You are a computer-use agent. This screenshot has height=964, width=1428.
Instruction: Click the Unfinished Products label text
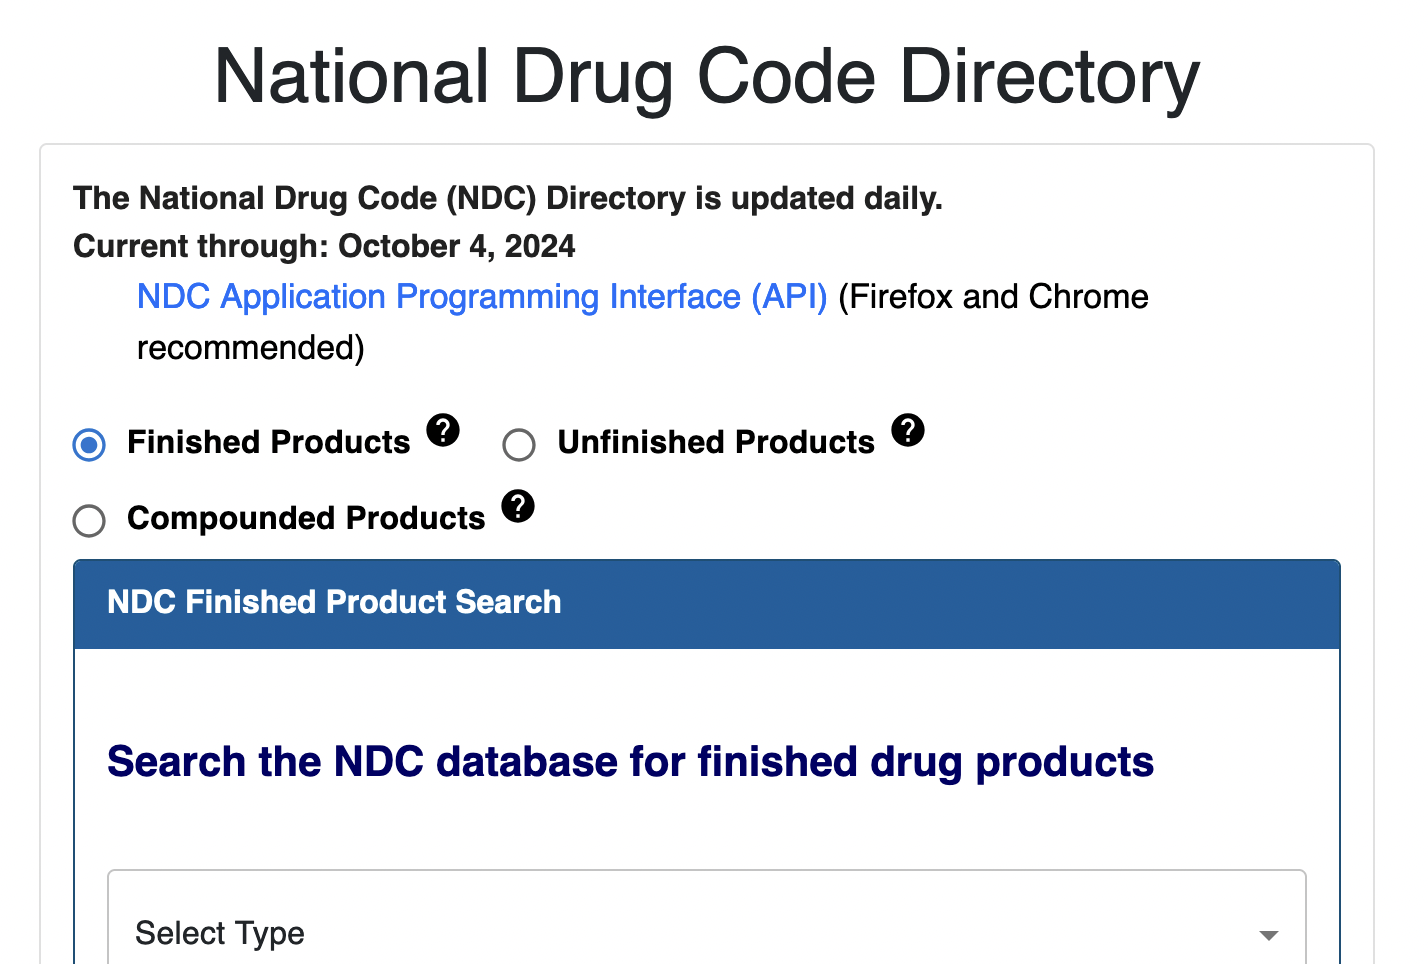pos(716,442)
